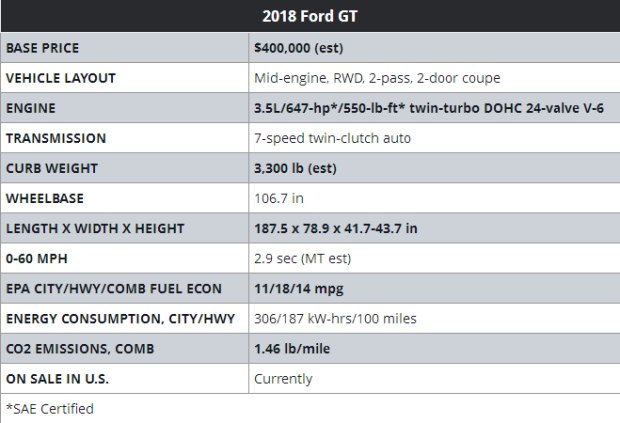Screen dimensions: 620x423
Task: Select the 7-speed twin-clutch auto value
Action: 332,138
